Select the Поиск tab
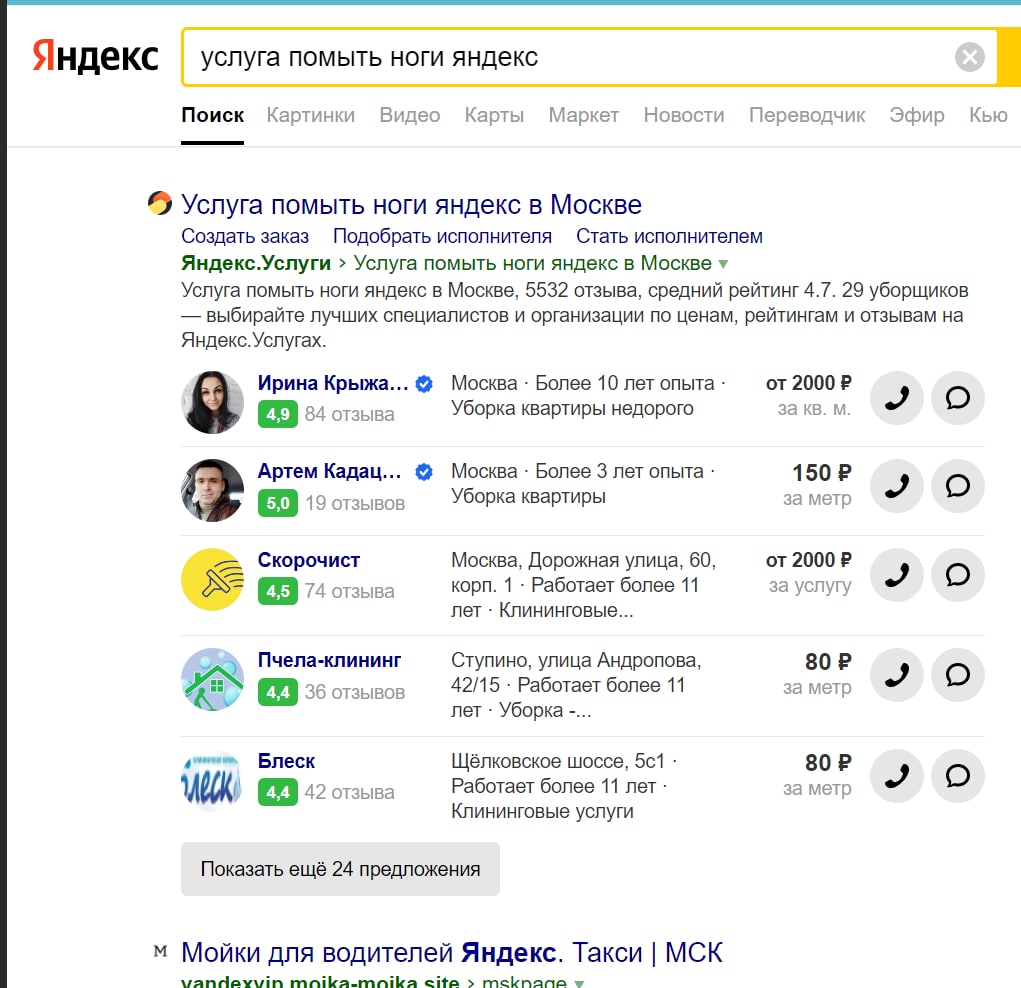 (x=212, y=115)
